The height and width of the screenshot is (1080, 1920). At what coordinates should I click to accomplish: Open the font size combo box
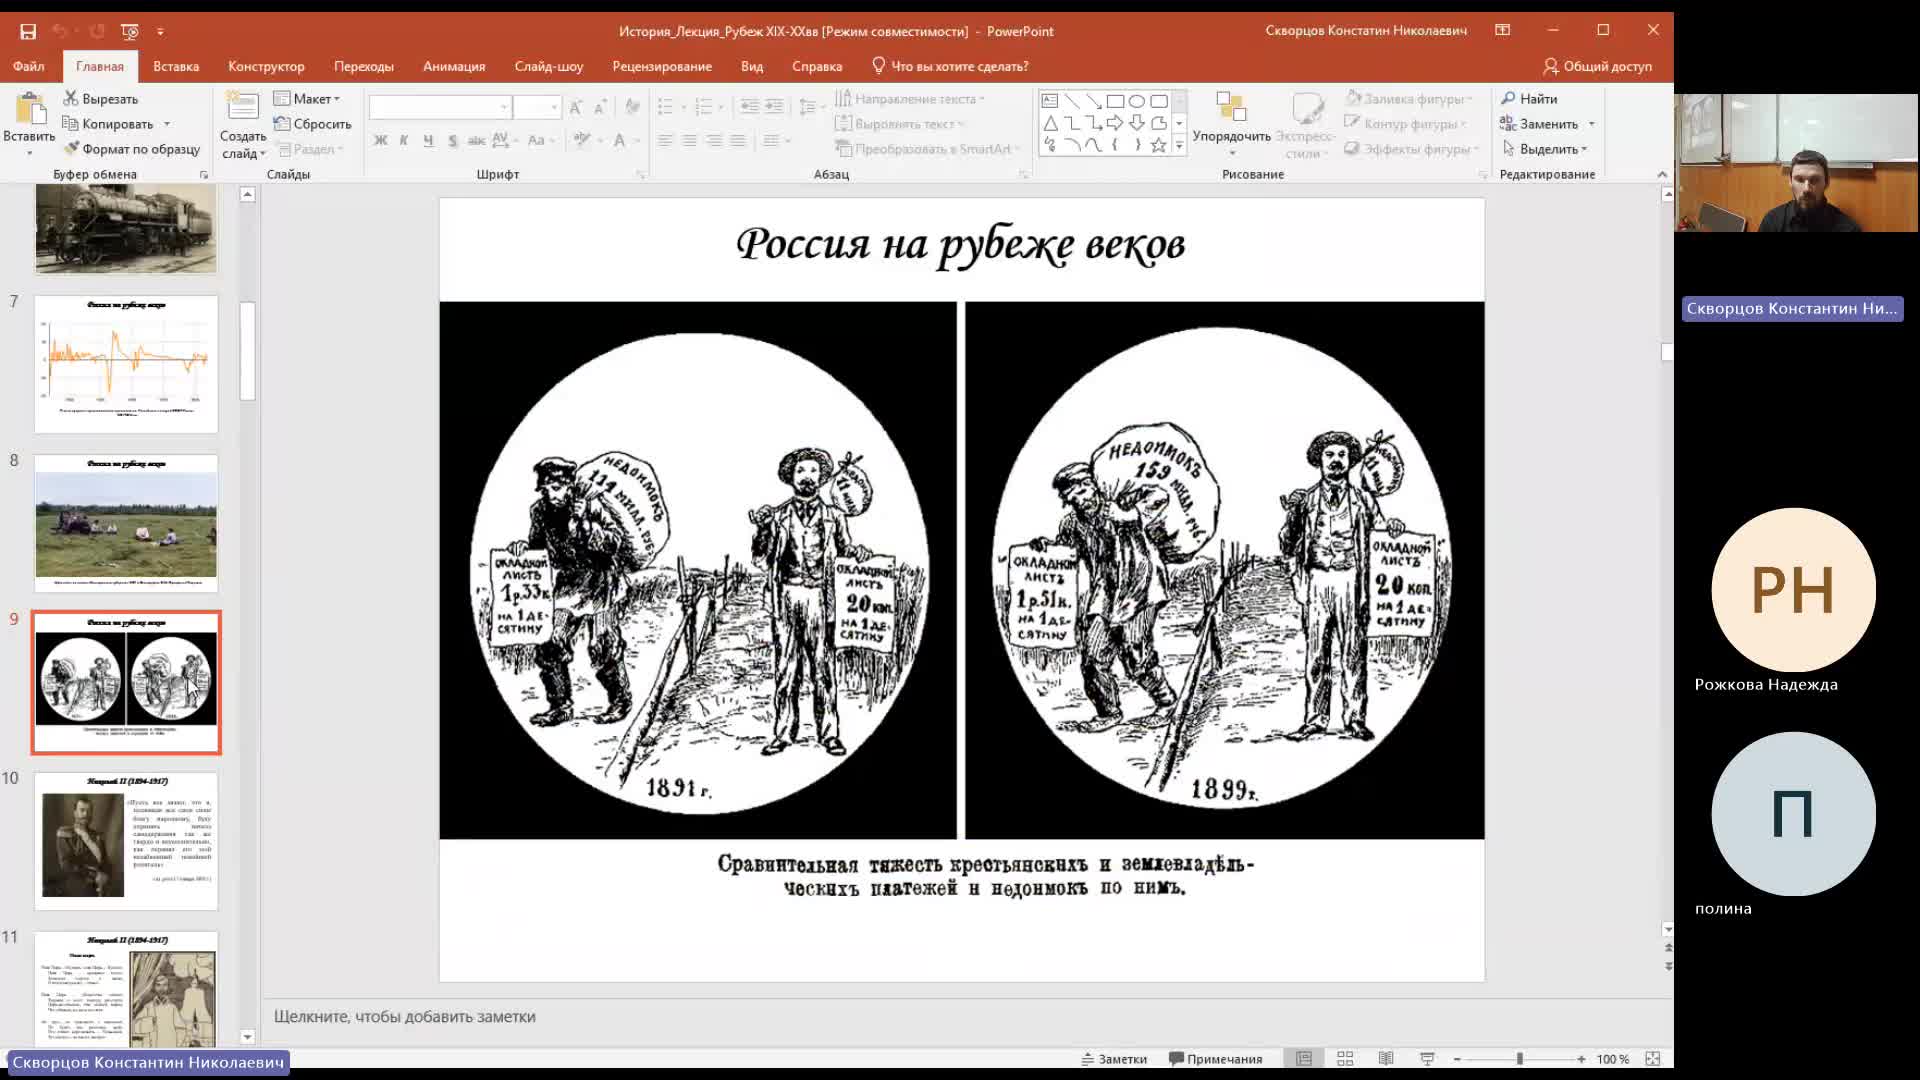[537, 107]
